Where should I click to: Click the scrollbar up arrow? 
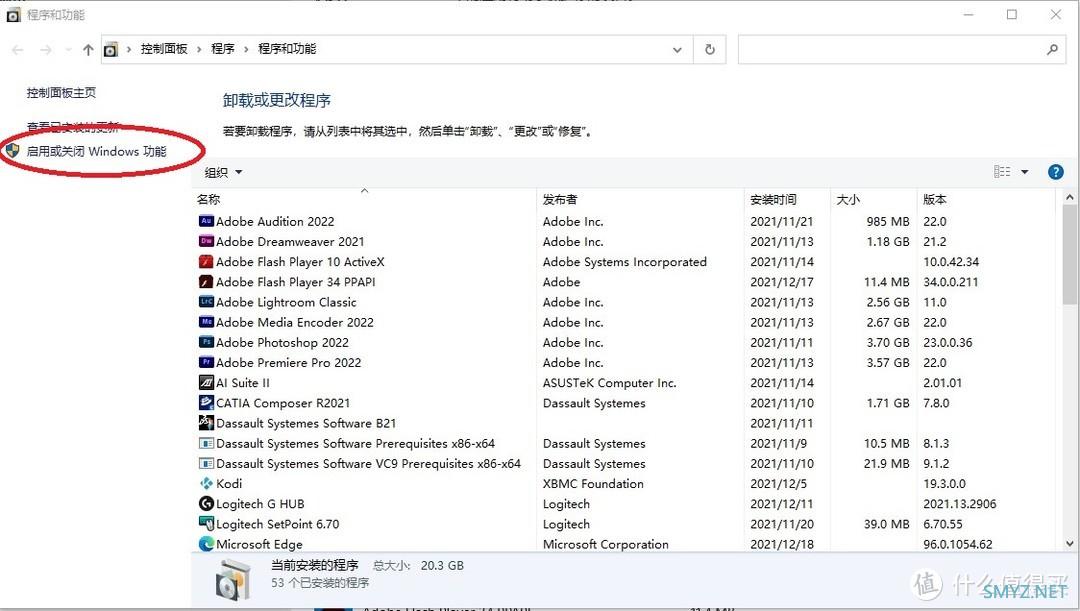(1069, 197)
